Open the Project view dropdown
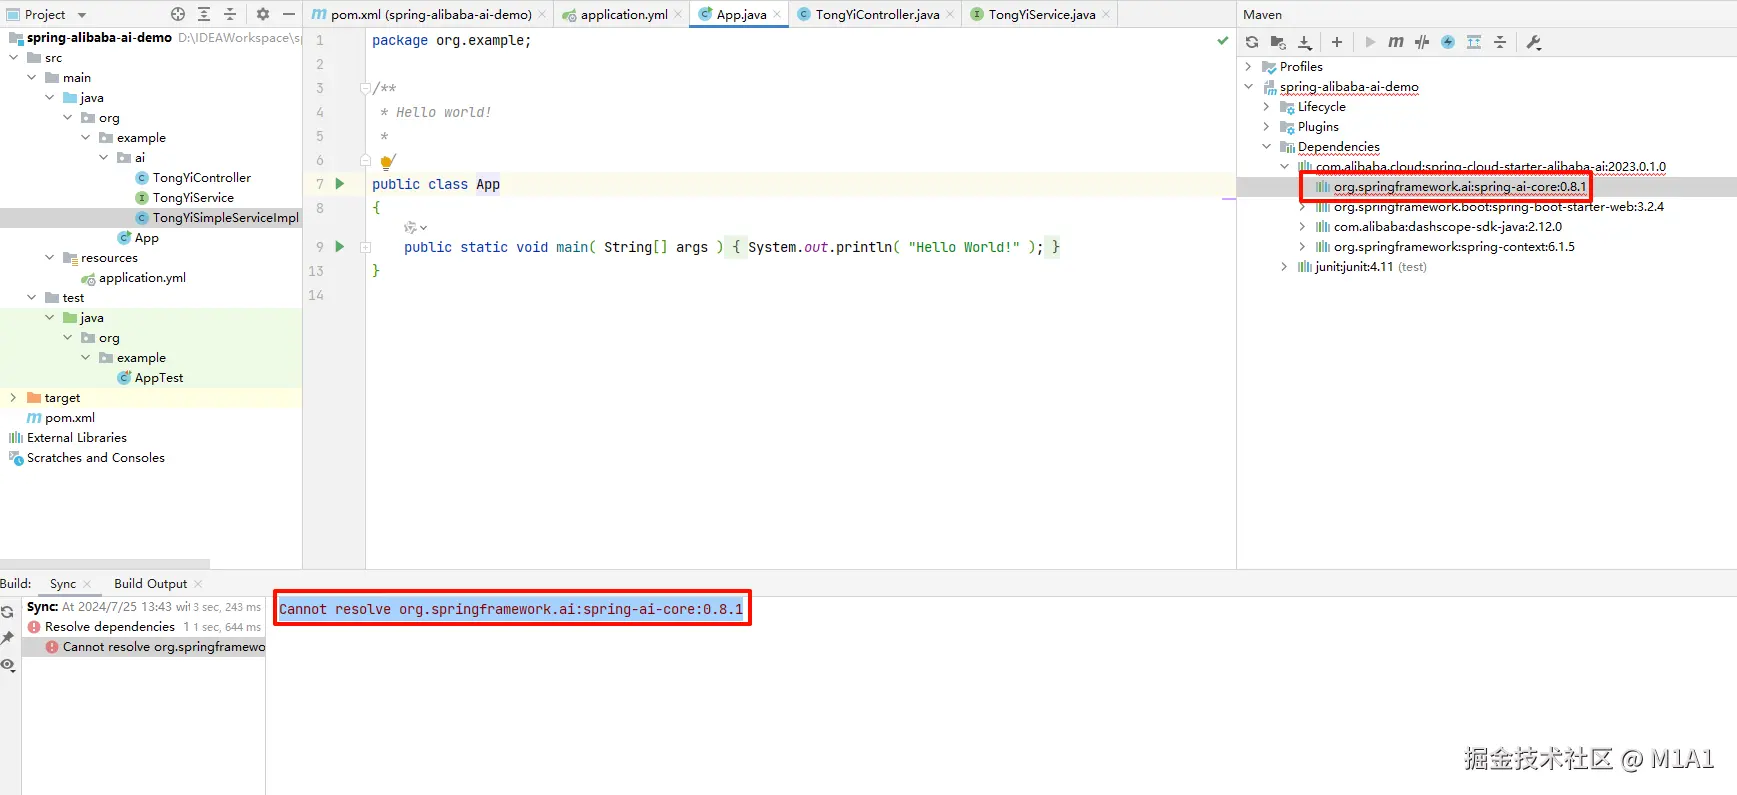 click(x=82, y=15)
